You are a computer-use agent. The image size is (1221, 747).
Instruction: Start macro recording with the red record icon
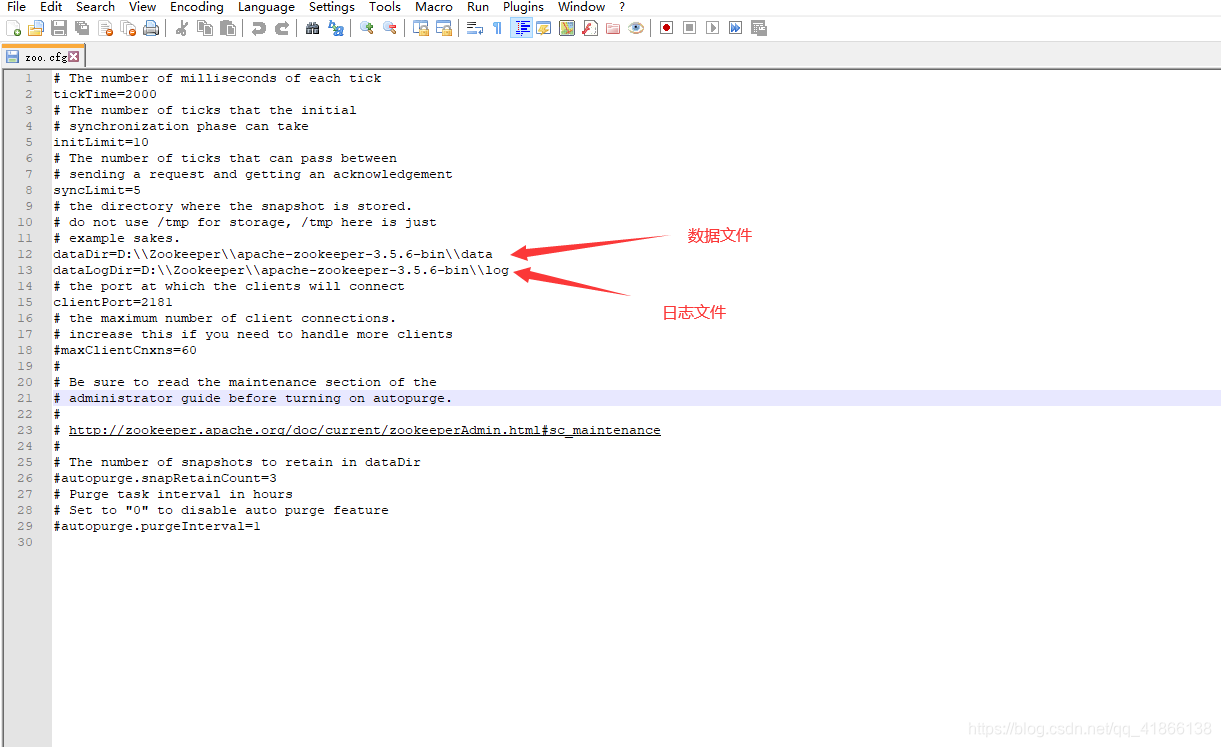point(666,28)
